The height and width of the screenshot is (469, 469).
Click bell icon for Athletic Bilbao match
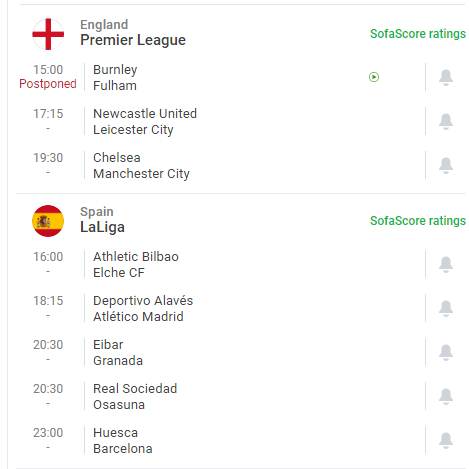[x=446, y=264]
